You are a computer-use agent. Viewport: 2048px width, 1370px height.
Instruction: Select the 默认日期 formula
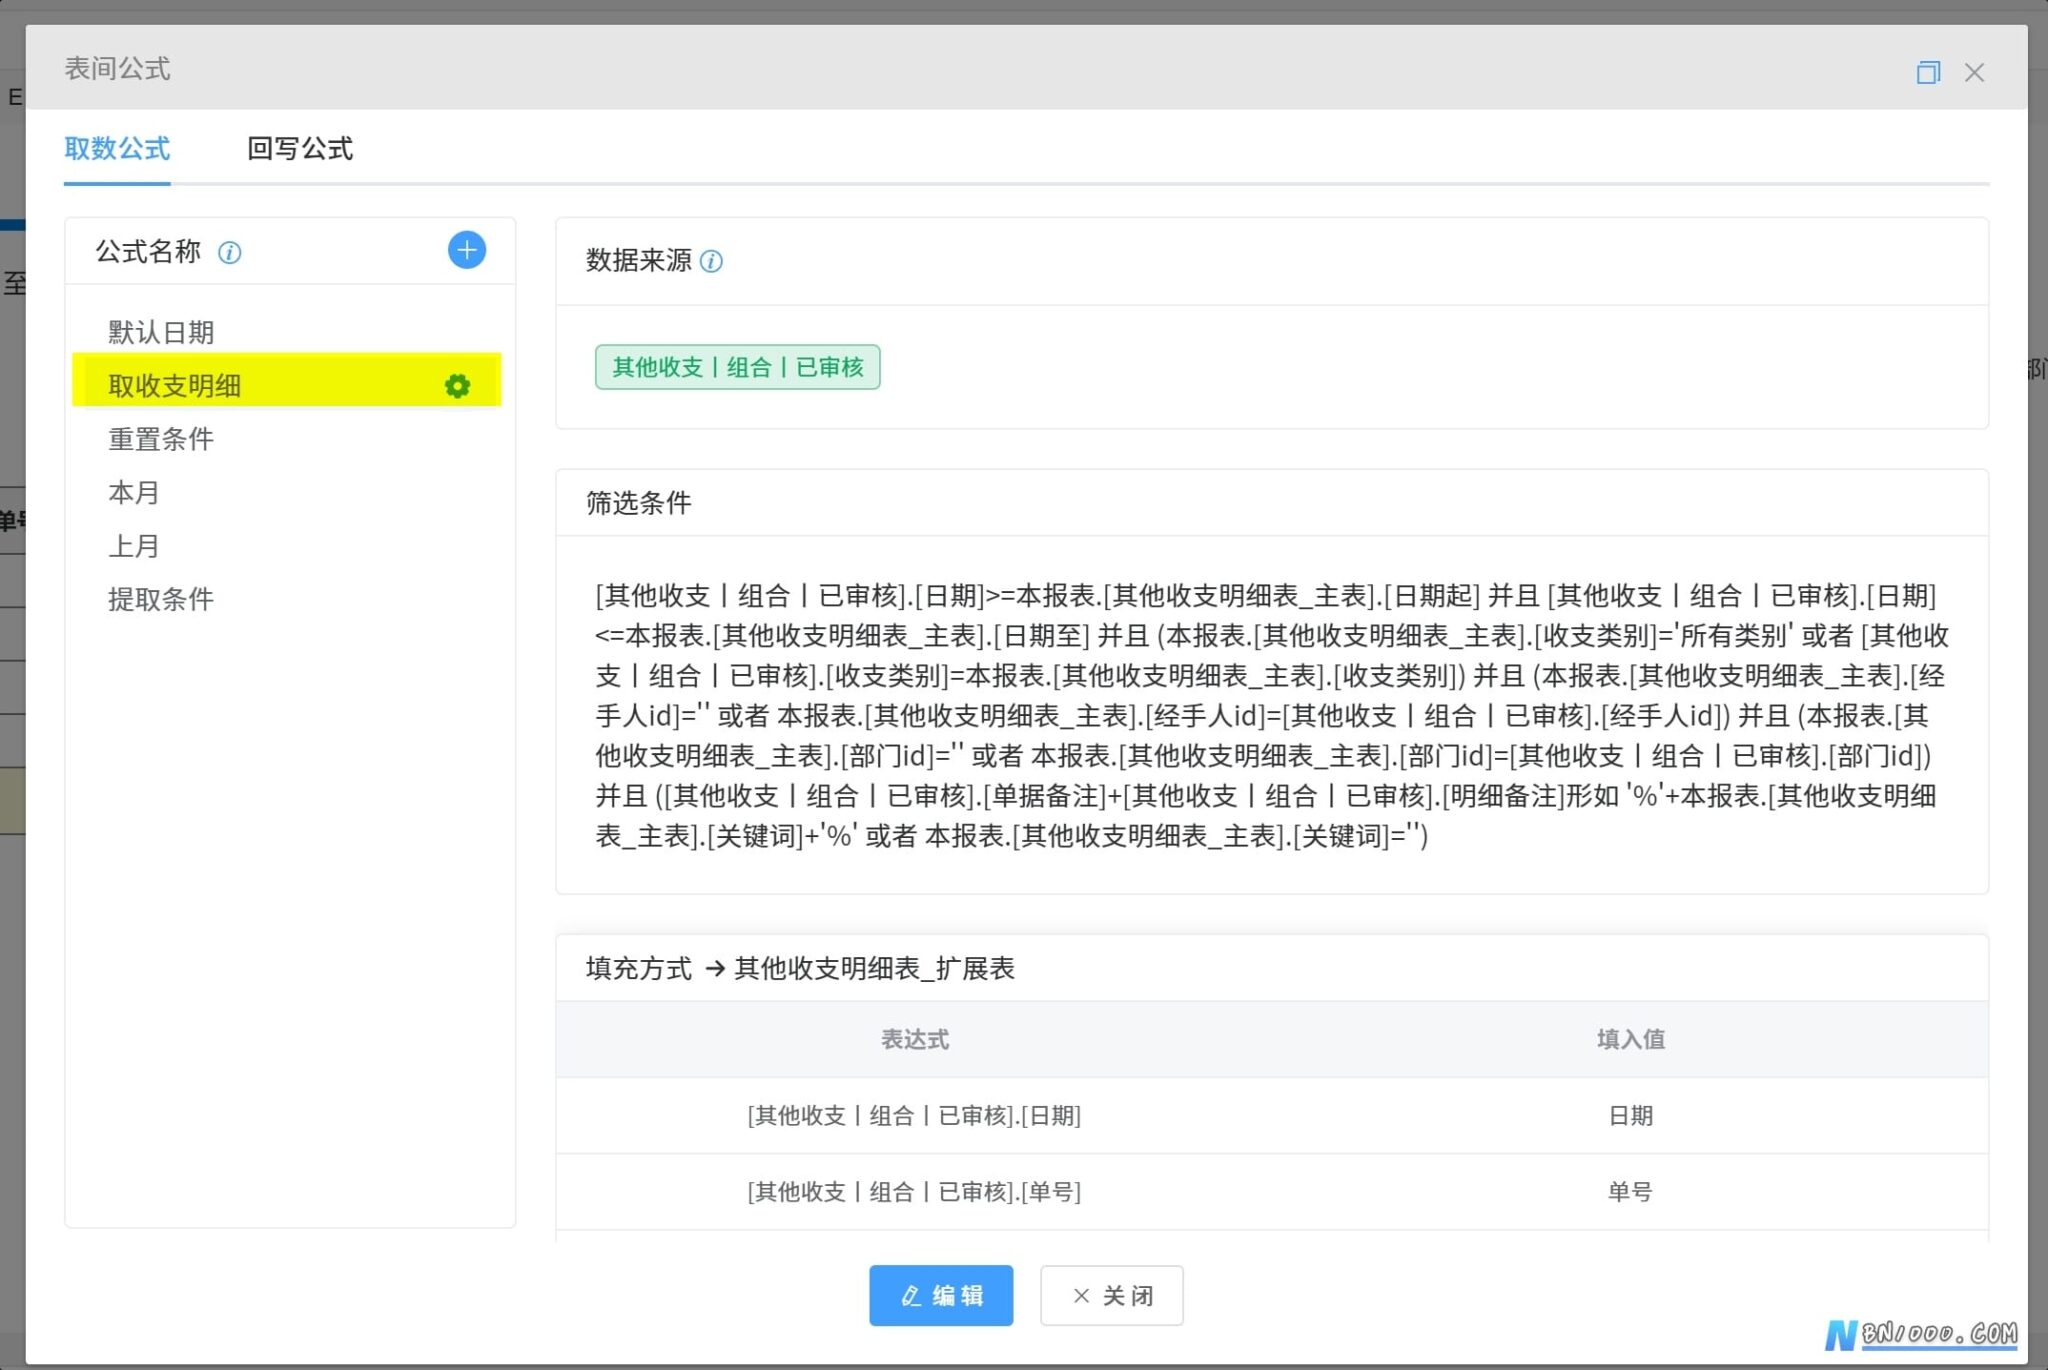point(161,332)
